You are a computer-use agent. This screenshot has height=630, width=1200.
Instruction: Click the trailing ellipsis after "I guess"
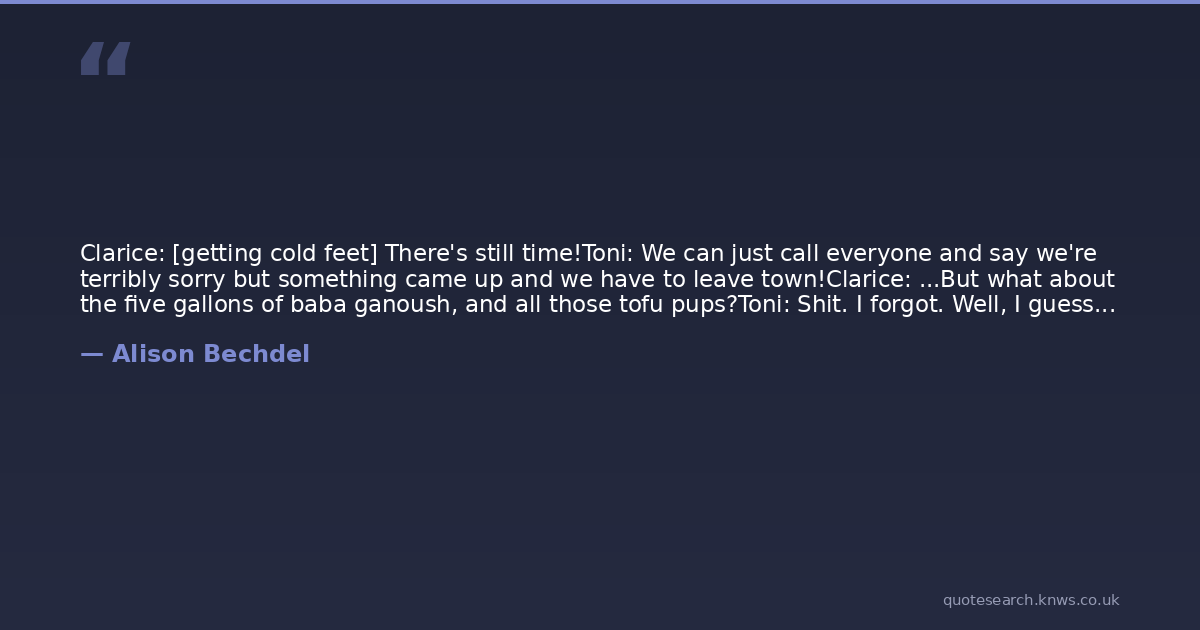coord(1104,305)
